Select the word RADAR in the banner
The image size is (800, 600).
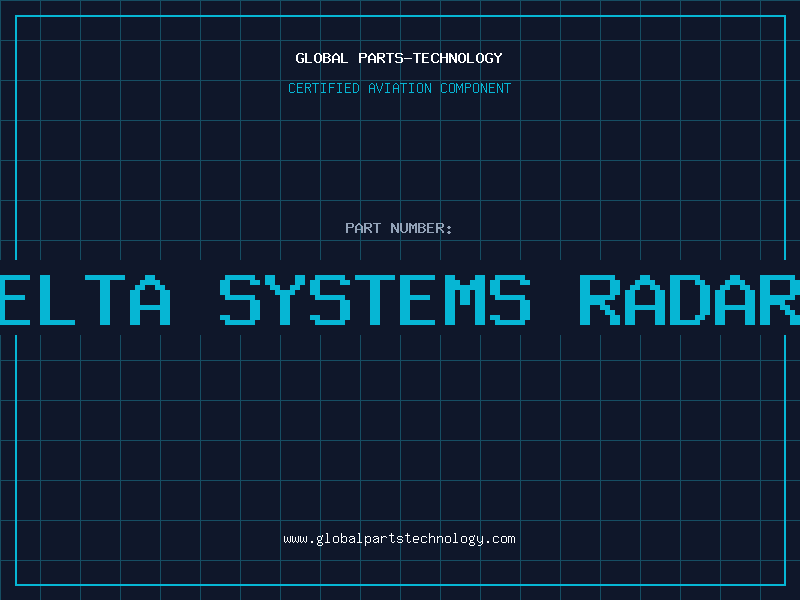[690, 298]
